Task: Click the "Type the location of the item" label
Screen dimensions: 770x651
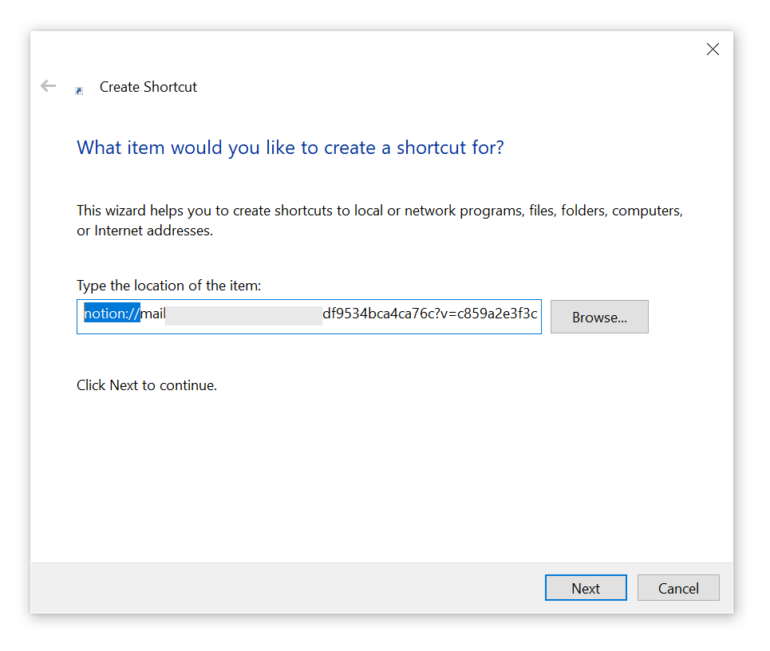Action: 169,286
